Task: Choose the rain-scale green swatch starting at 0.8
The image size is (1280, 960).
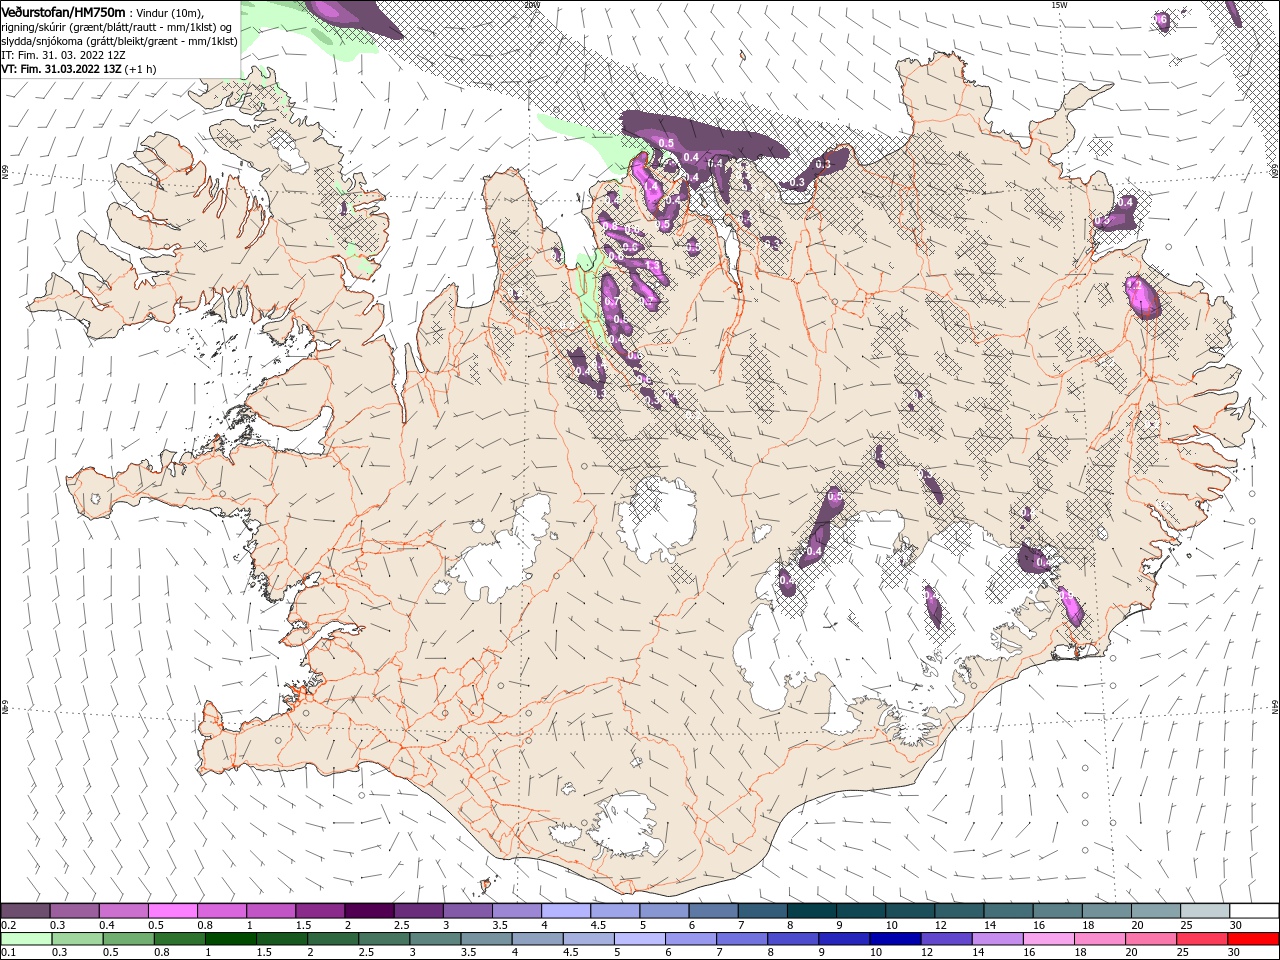Action: [x=179, y=939]
